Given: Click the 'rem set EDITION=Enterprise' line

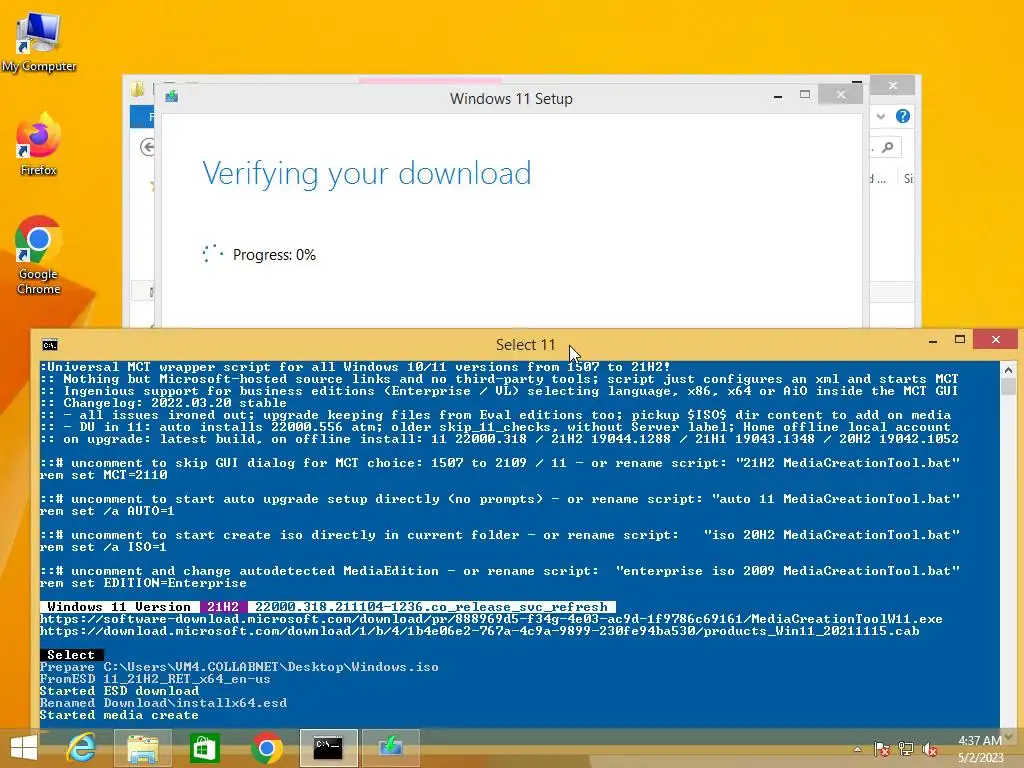Looking at the screenshot, I should 143,583.
